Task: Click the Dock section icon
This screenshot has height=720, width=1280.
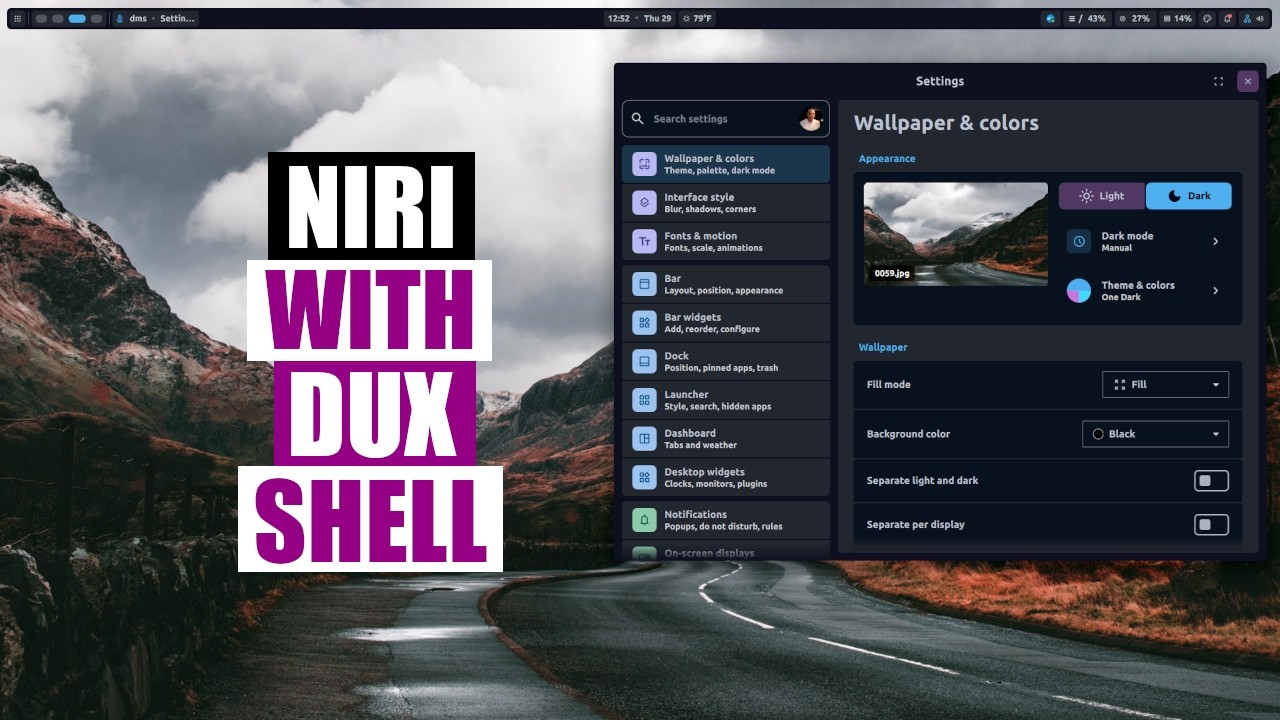Action: click(x=644, y=361)
